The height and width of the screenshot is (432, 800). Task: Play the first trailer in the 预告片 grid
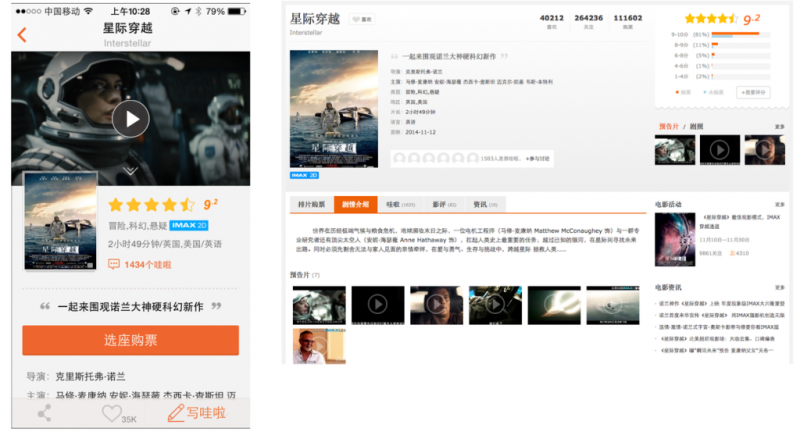pos(319,305)
